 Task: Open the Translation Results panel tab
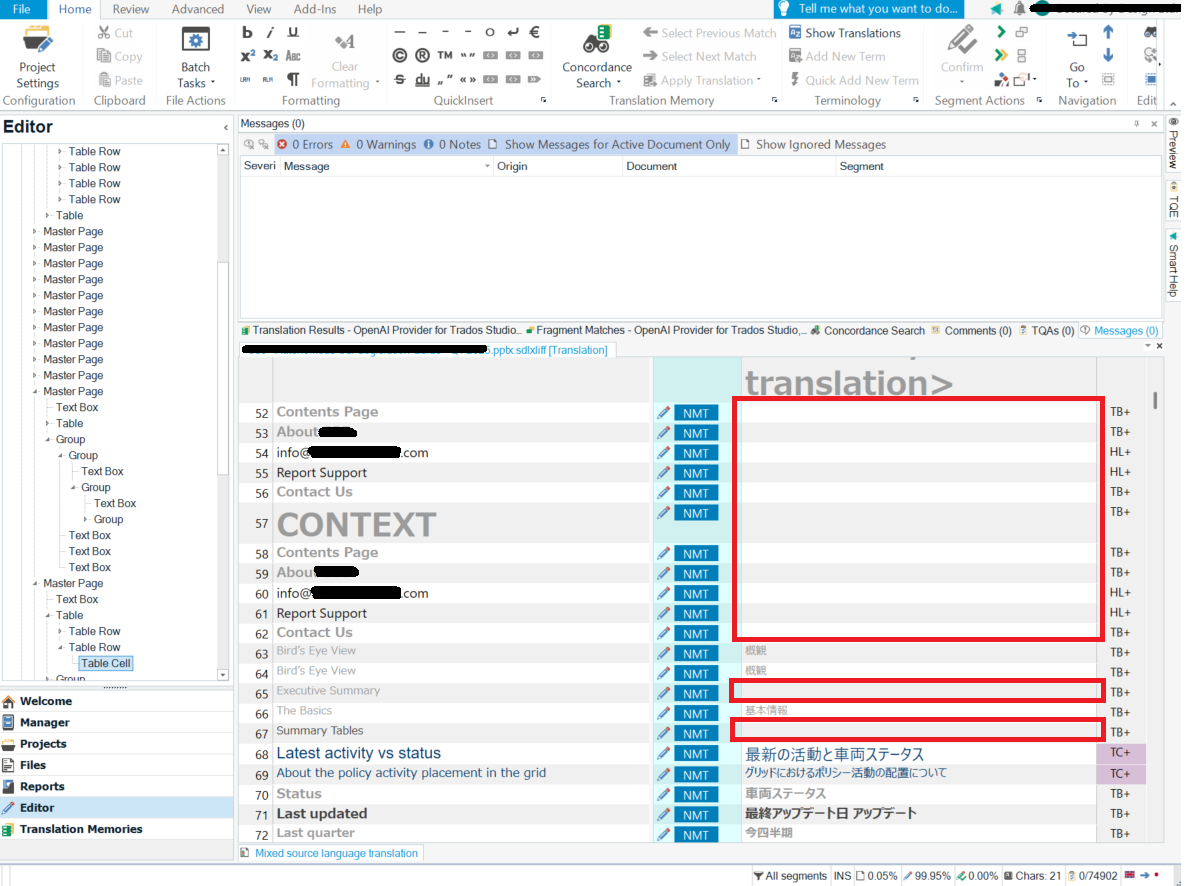point(381,330)
